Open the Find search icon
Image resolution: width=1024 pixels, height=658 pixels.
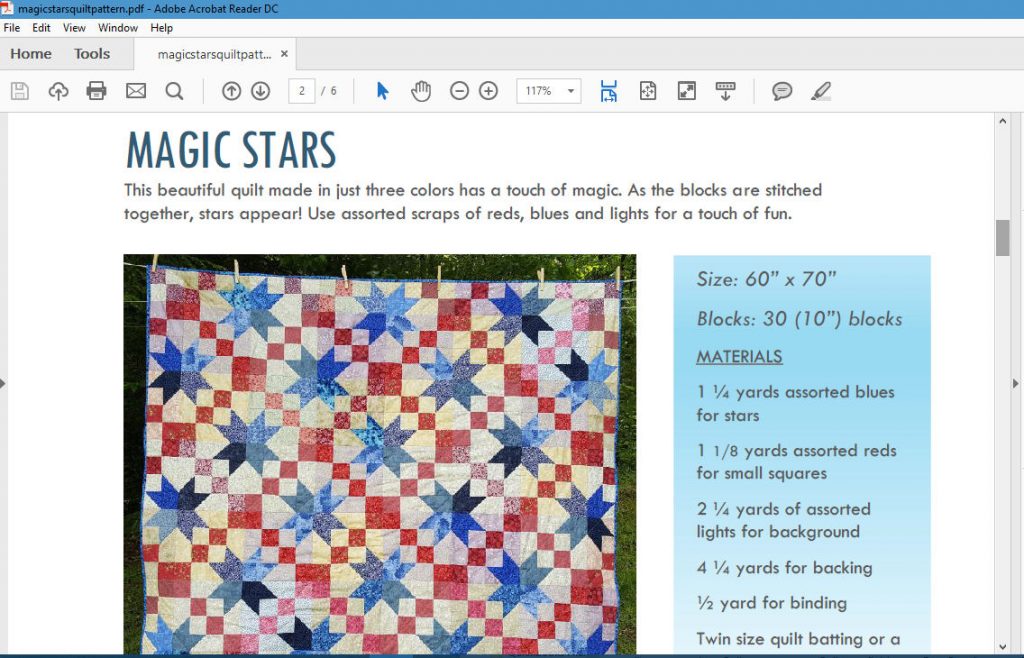175,90
